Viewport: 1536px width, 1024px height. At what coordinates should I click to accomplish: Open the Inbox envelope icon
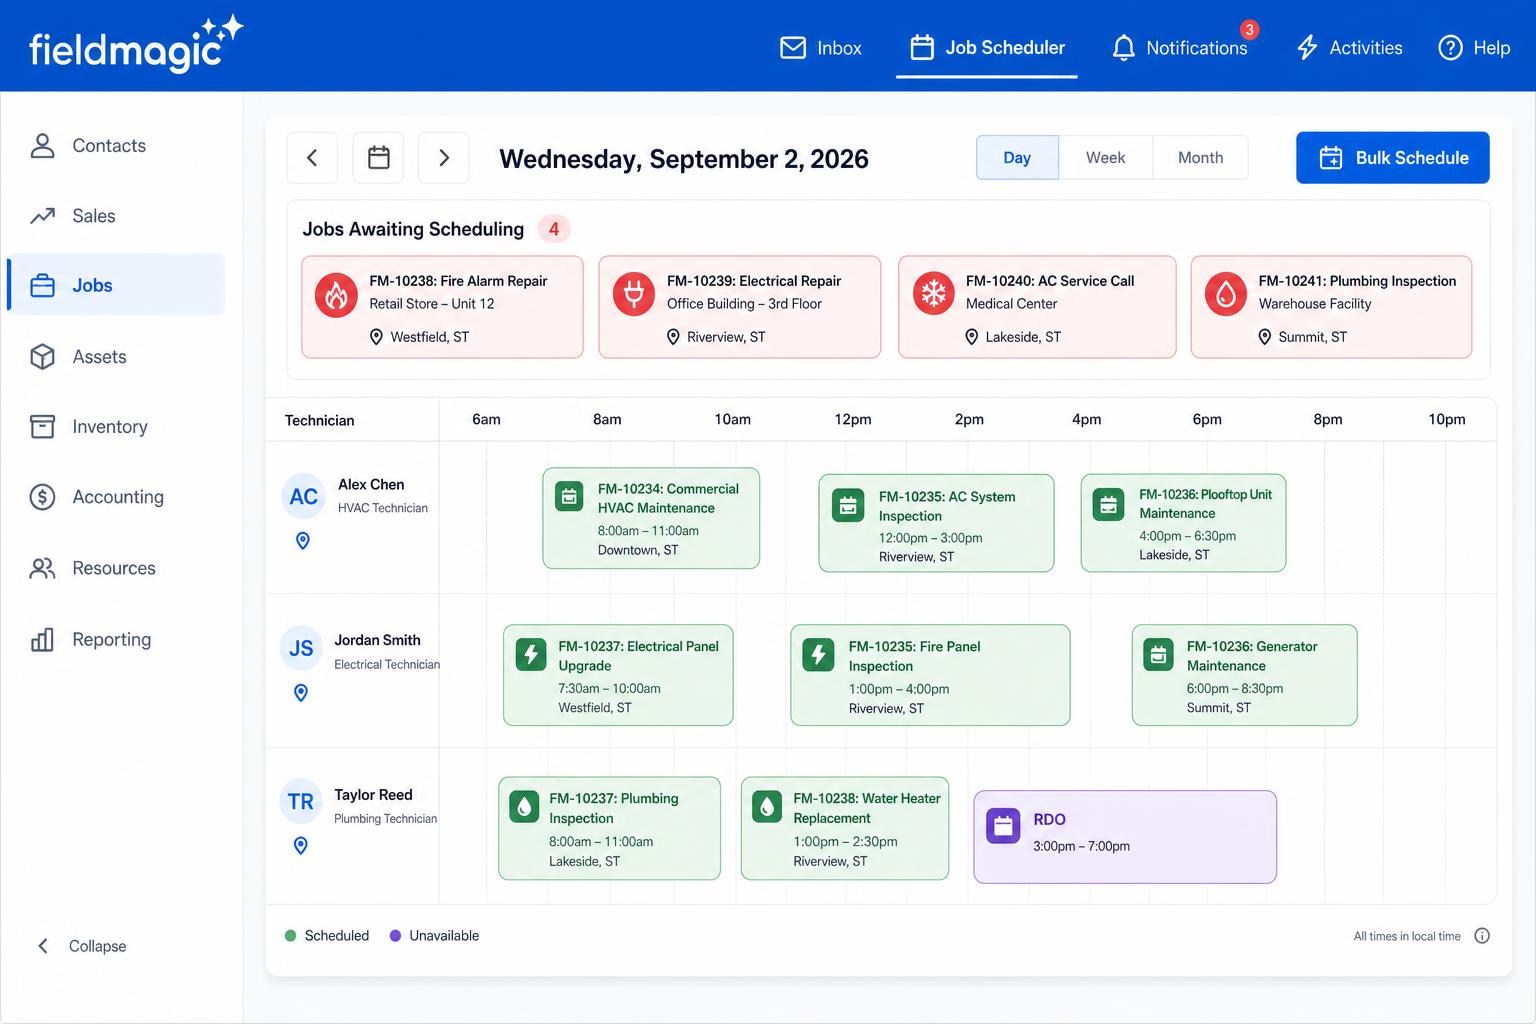click(x=793, y=48)
